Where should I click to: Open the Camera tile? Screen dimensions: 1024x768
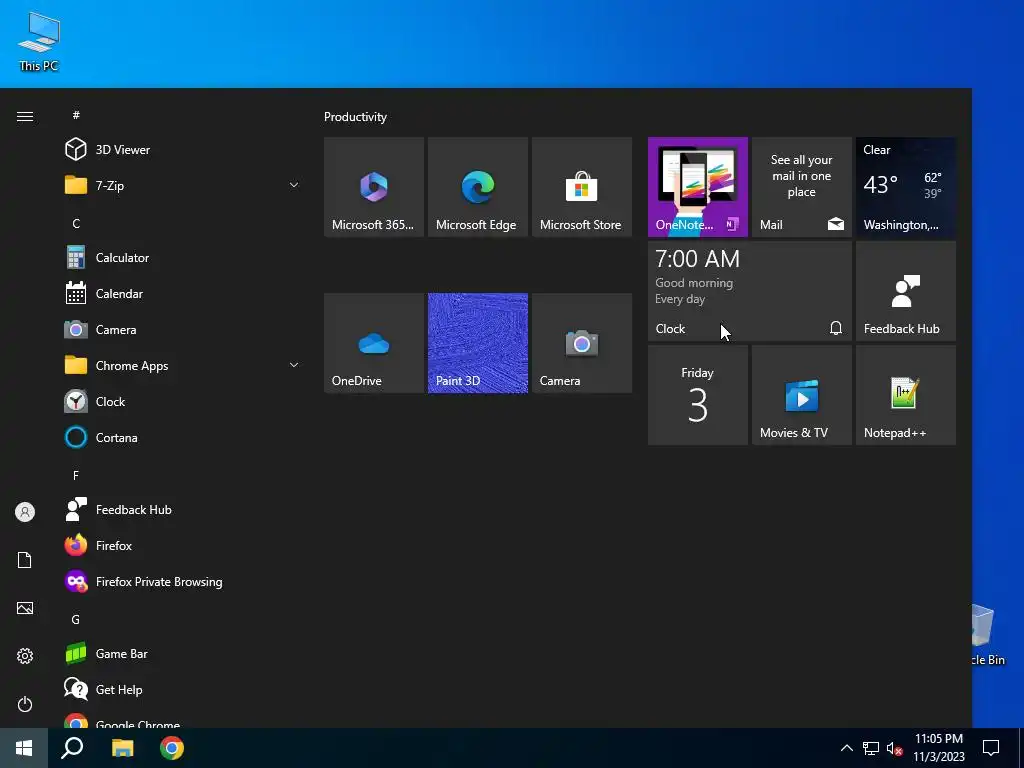pos(582,343)
